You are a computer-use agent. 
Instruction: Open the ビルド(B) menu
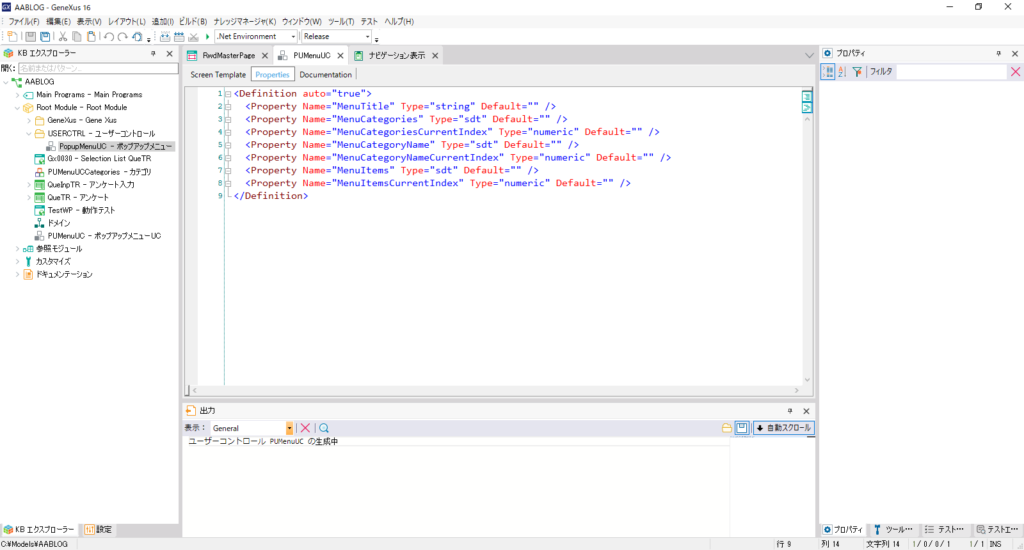tap(193, 22)
